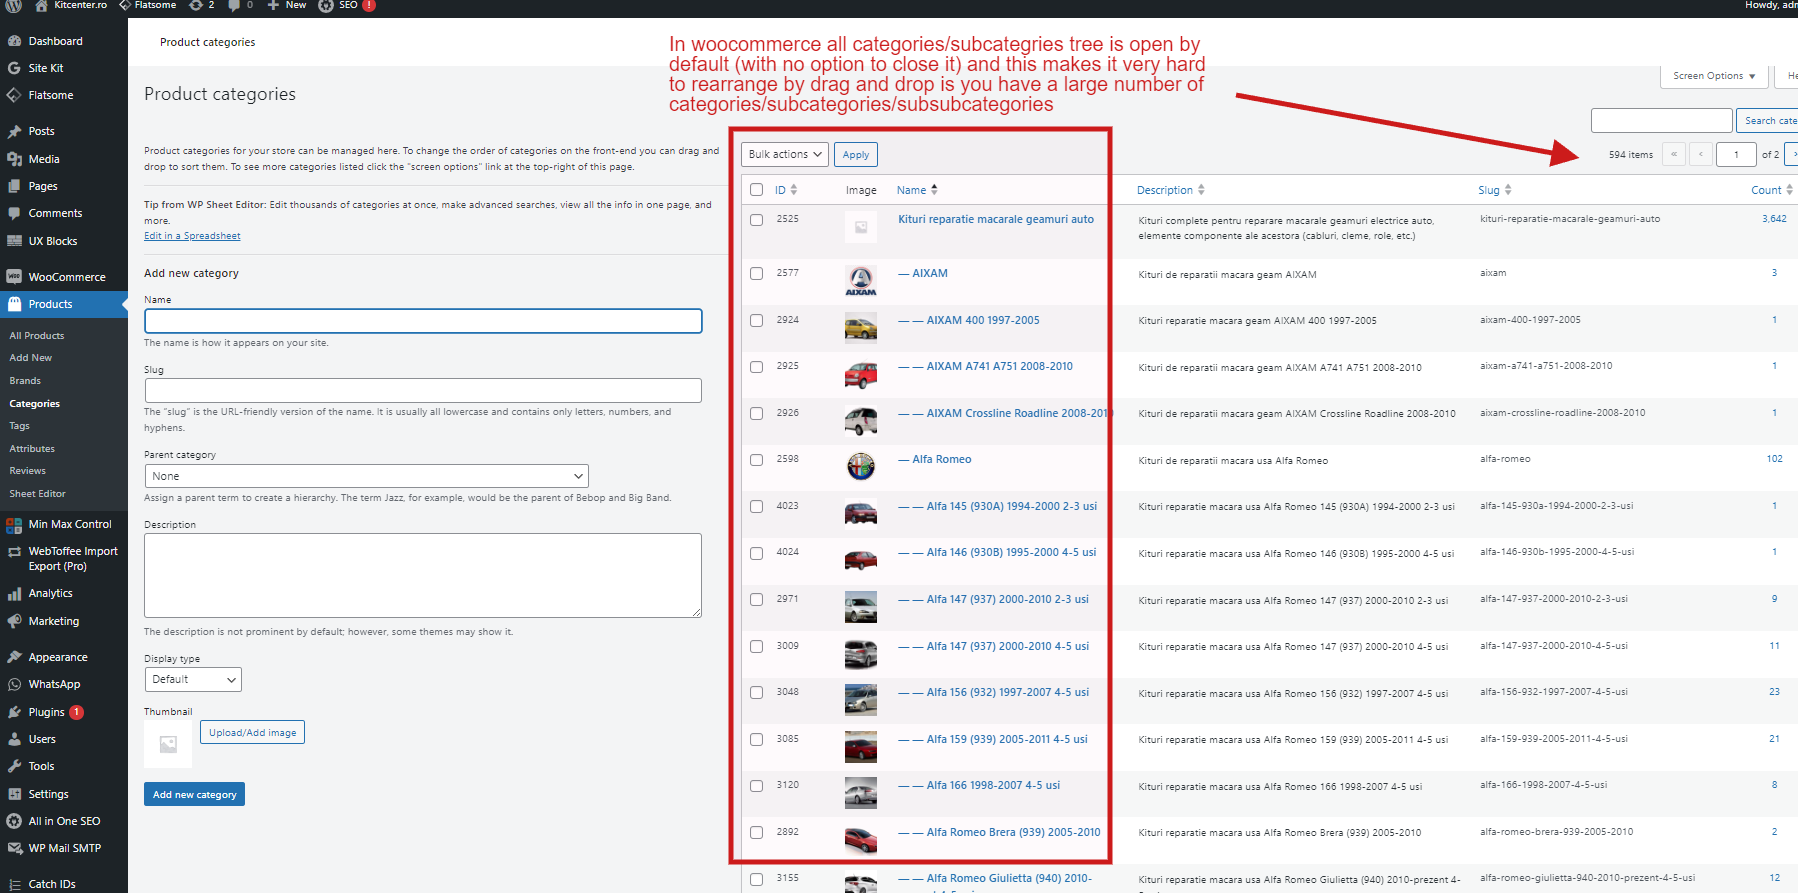
Task: Open the Tags submenu item
Action: tap(20, 426)
